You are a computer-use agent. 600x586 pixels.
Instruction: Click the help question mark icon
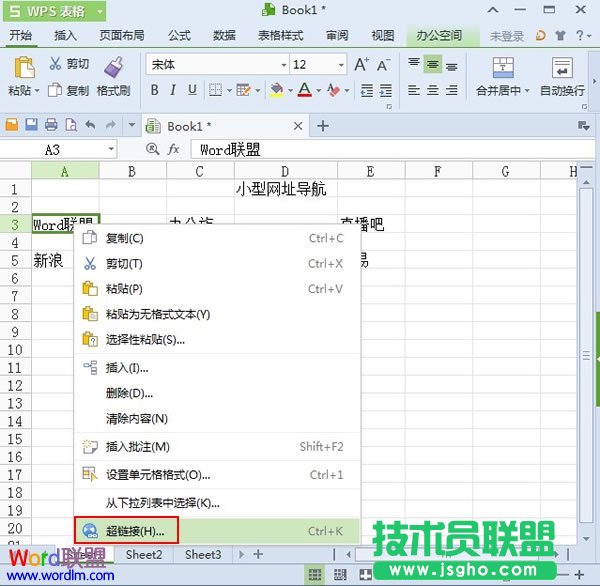point(580,36)
